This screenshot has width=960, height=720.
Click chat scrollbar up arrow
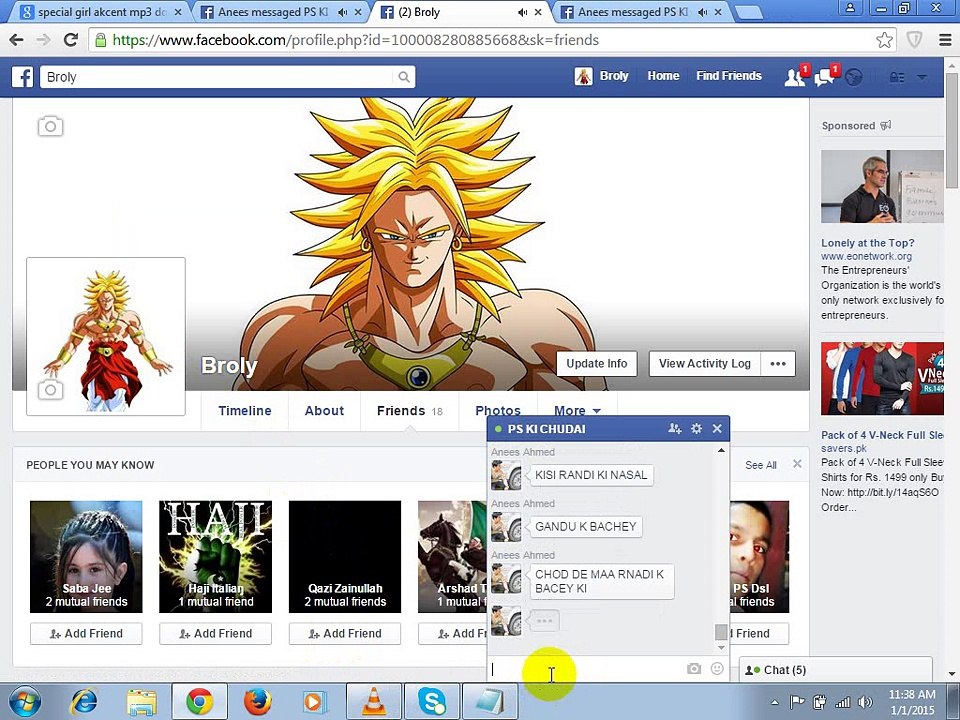tap(721, 451)
